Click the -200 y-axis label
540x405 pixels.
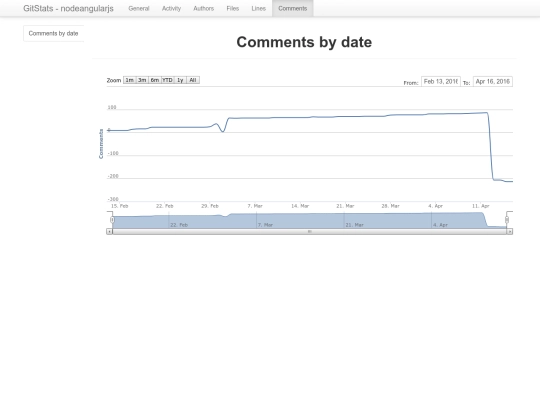click(113, 176)
